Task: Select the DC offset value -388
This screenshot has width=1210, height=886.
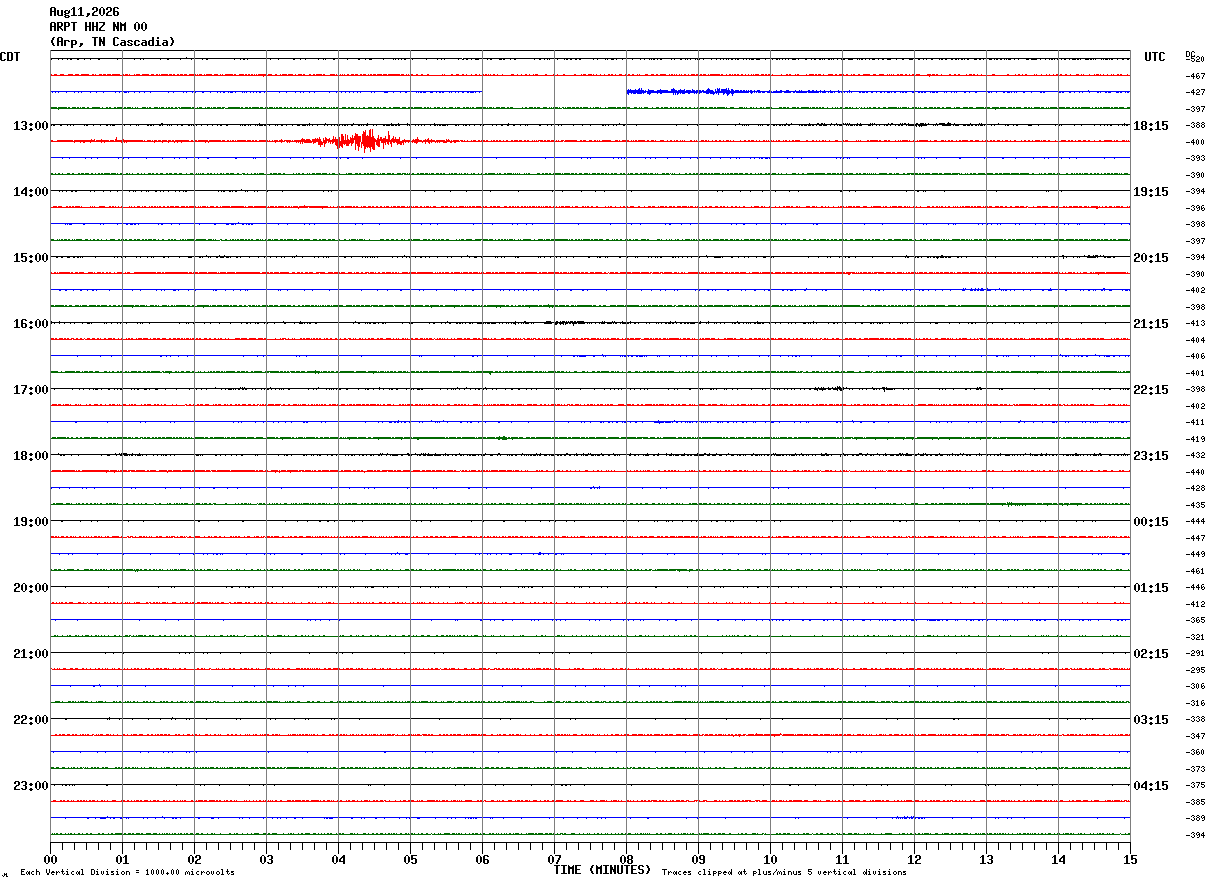Action: tap(1195, 125)
